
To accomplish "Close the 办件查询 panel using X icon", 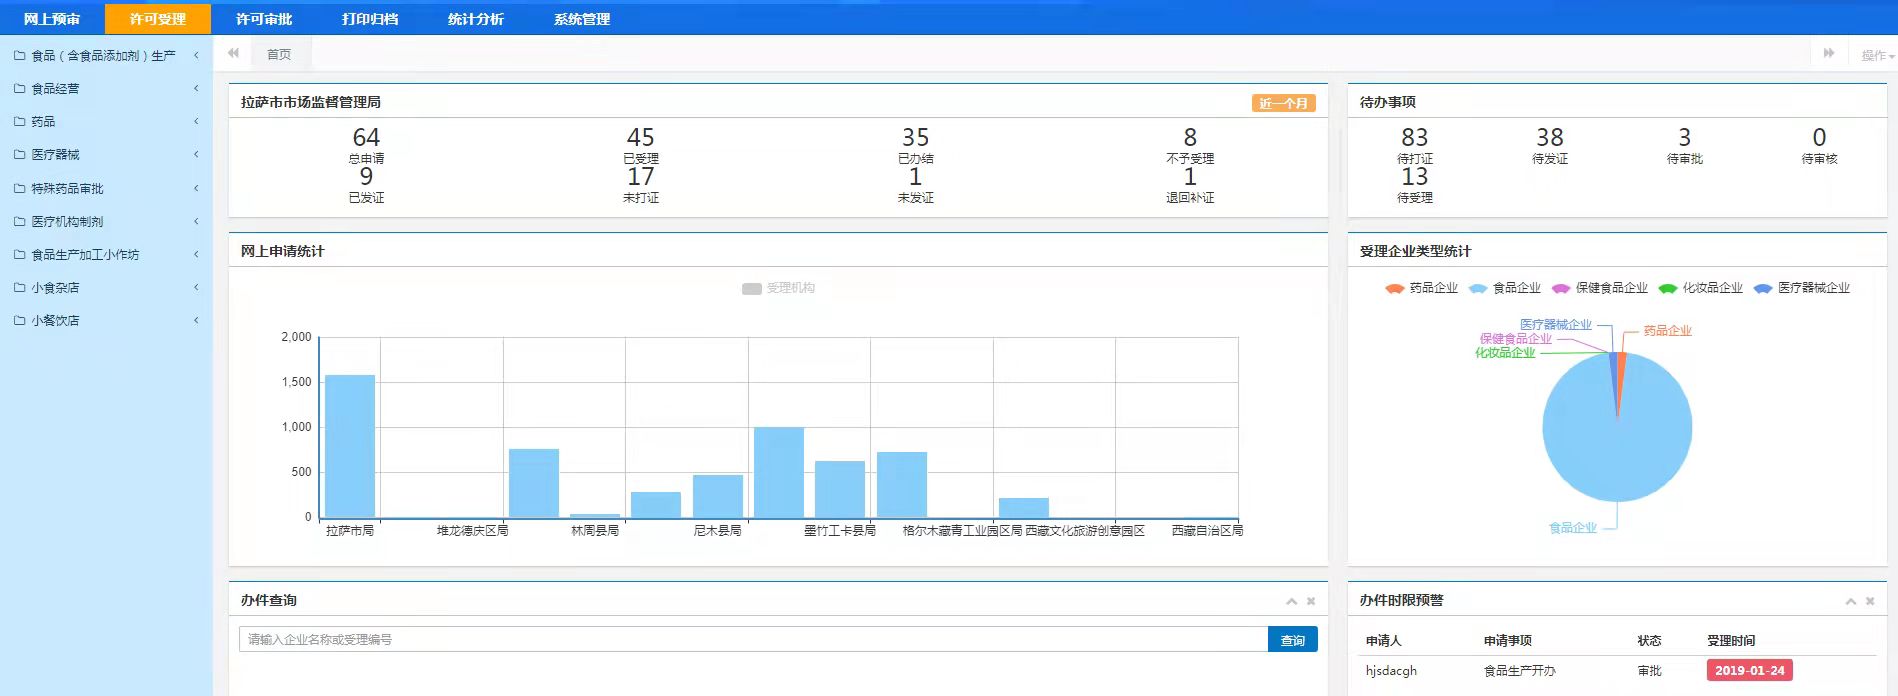I will coord(1311,601).
